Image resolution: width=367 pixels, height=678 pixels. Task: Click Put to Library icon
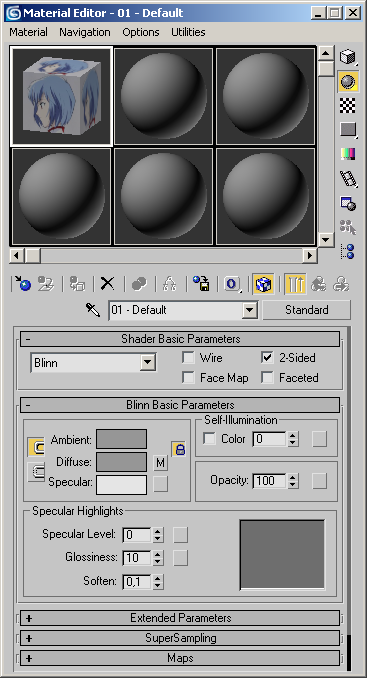click(x=201, y=284)
